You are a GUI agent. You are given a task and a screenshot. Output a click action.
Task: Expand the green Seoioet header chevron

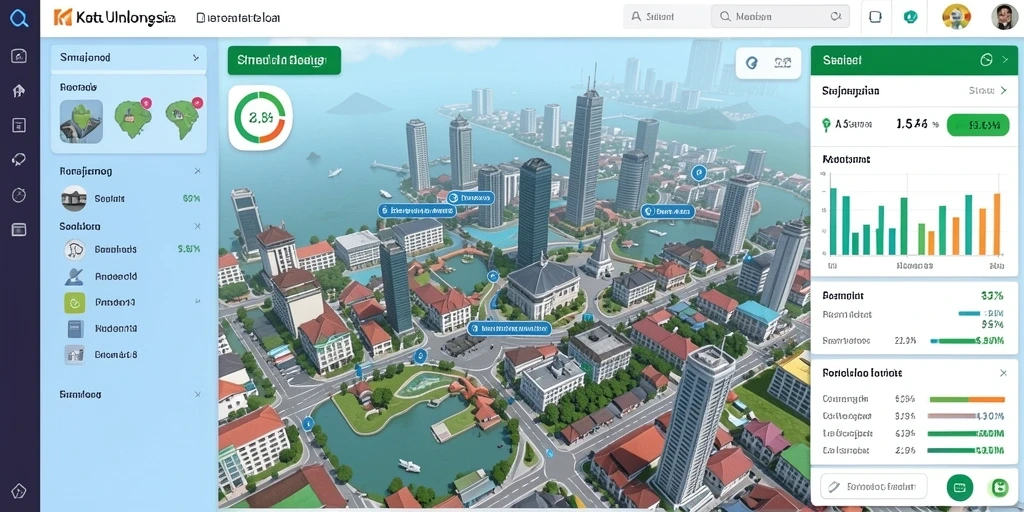coord(1005,60)
